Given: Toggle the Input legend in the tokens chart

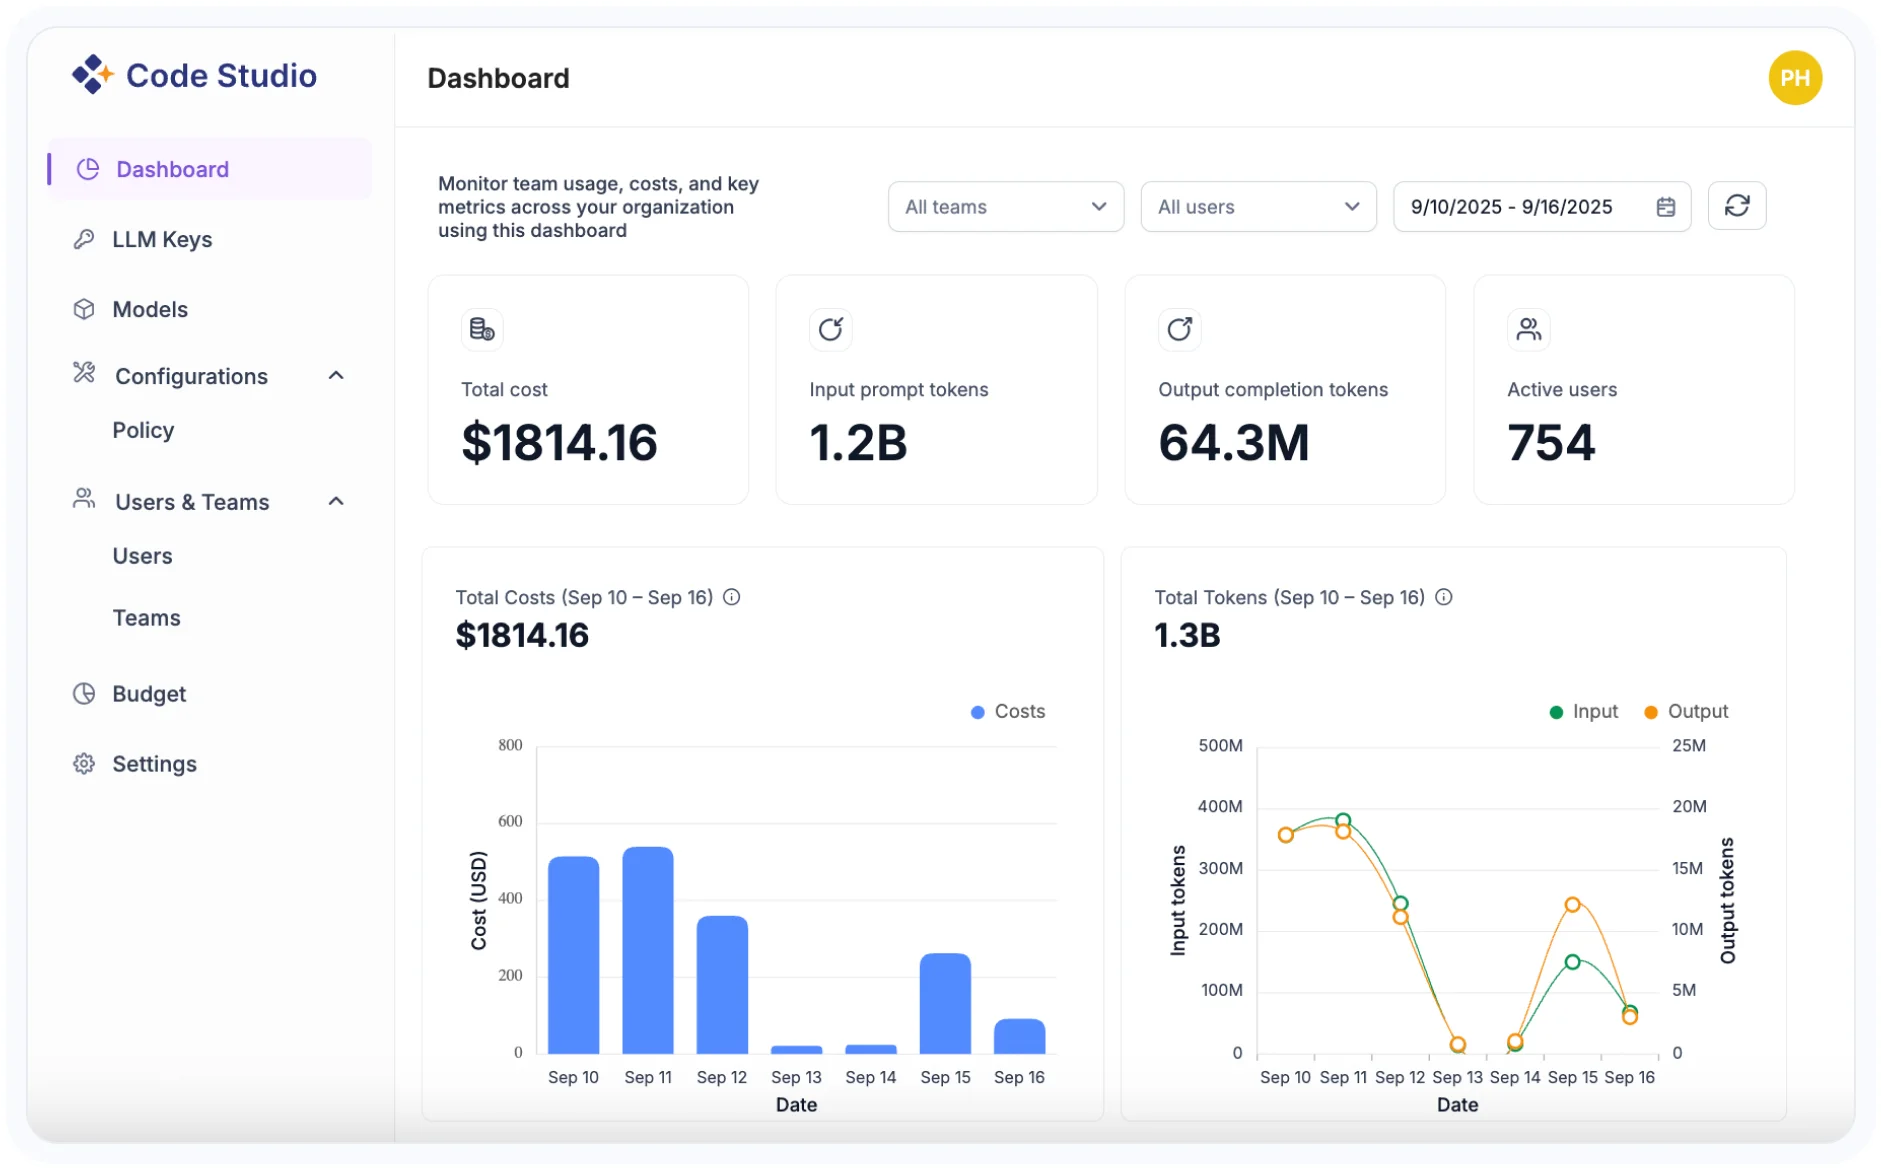Looking at the screenshot, I should pyautogui.click(x=1583, y=711).
